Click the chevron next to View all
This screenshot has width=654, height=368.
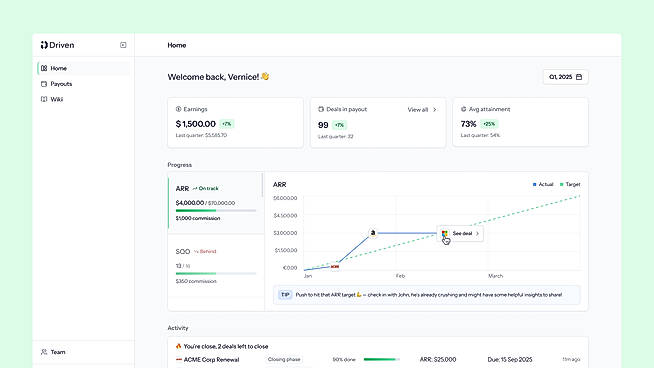tap(435, 110)
